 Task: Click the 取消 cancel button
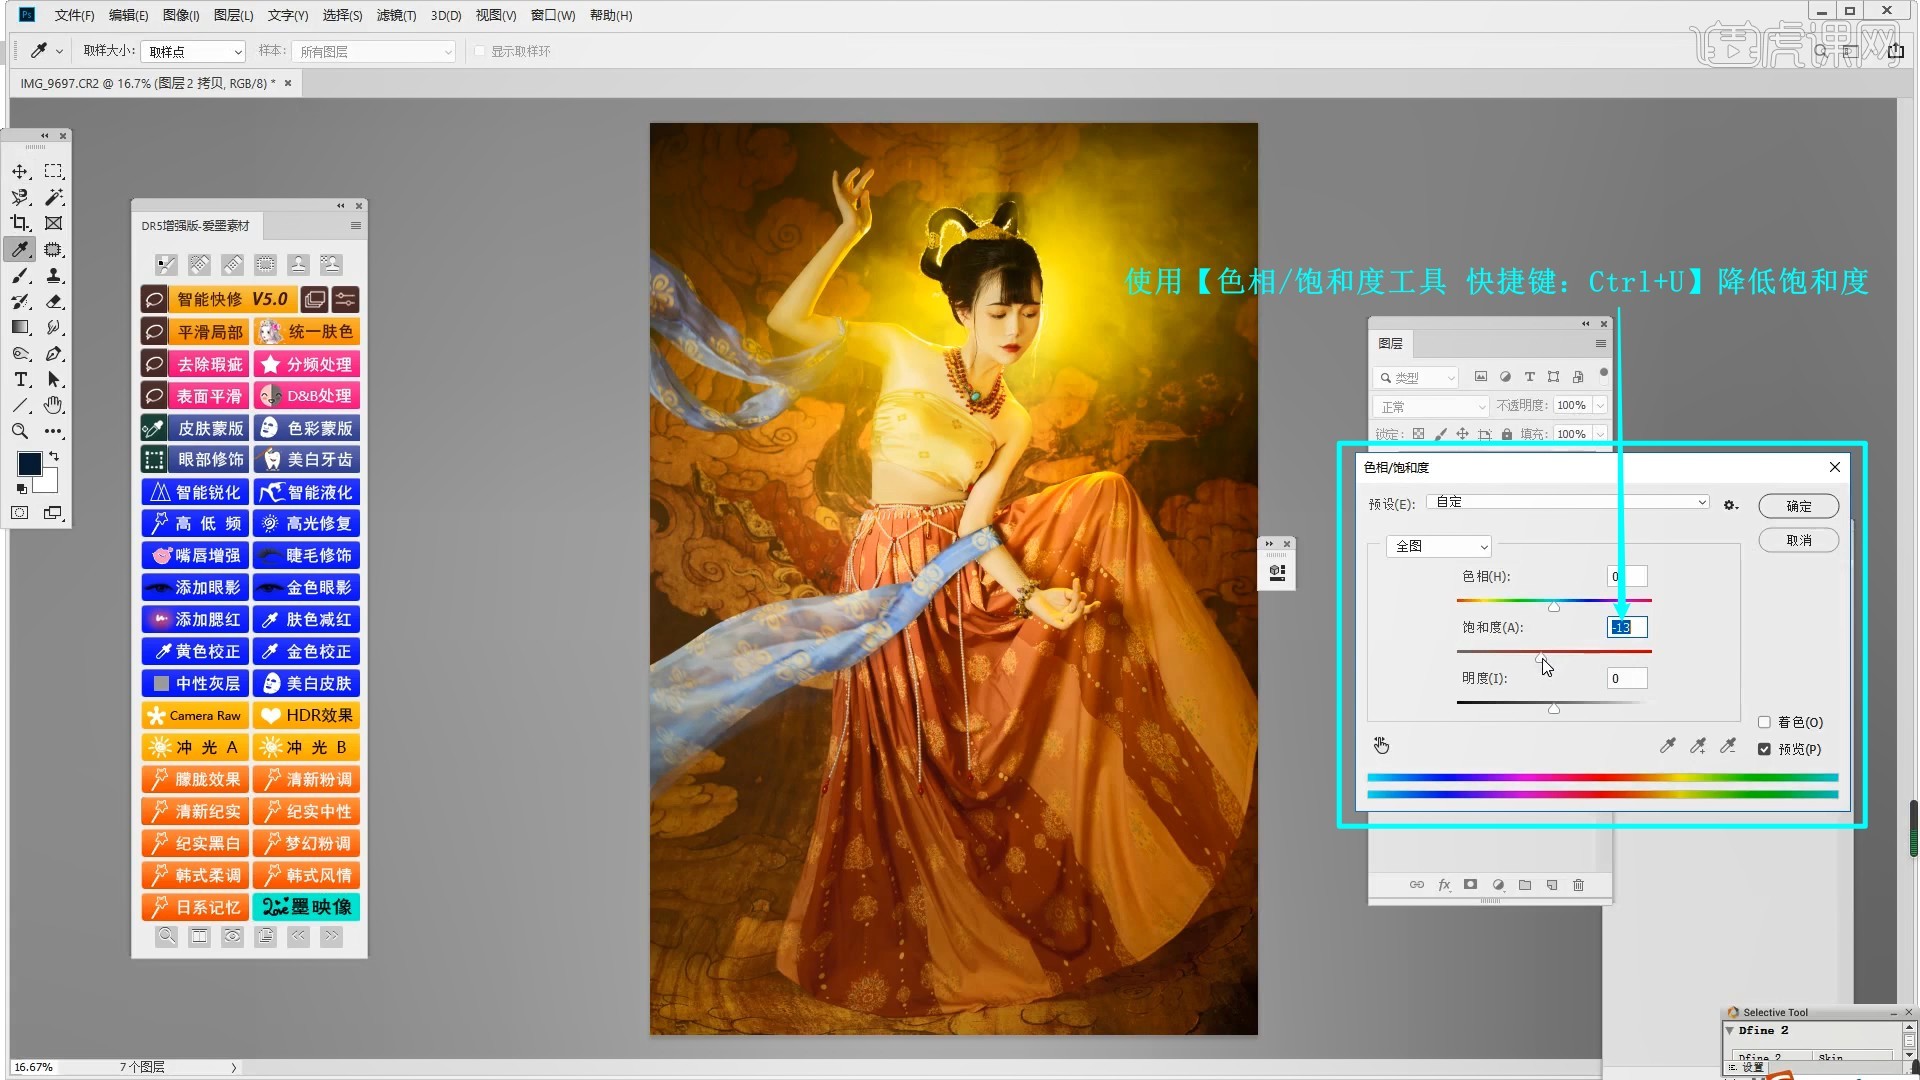(x=1798, y=540)
